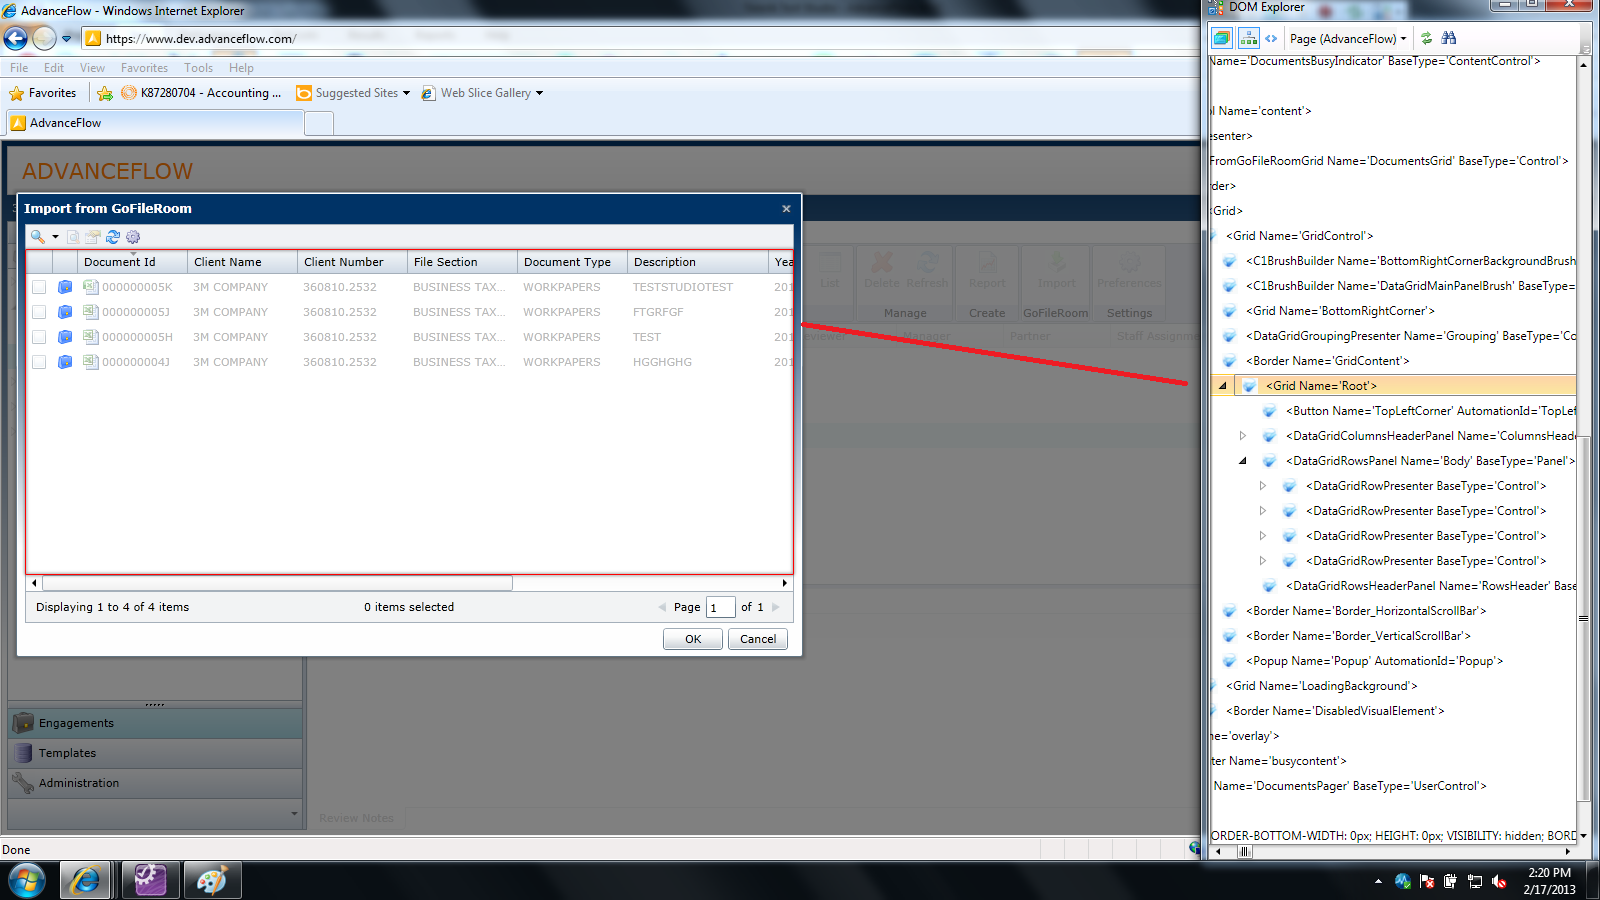Click the blue folder icon in row 000000005J
Viewport: 1600px width, 900px height.
[65, 312]
